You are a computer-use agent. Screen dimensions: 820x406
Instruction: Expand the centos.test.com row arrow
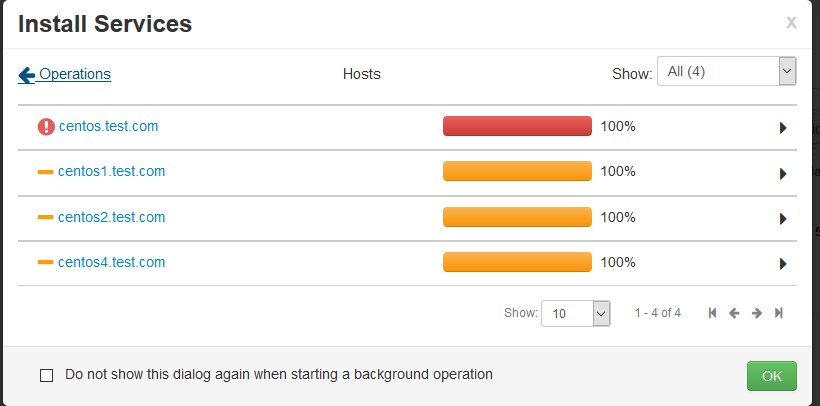tap(783, 128)
